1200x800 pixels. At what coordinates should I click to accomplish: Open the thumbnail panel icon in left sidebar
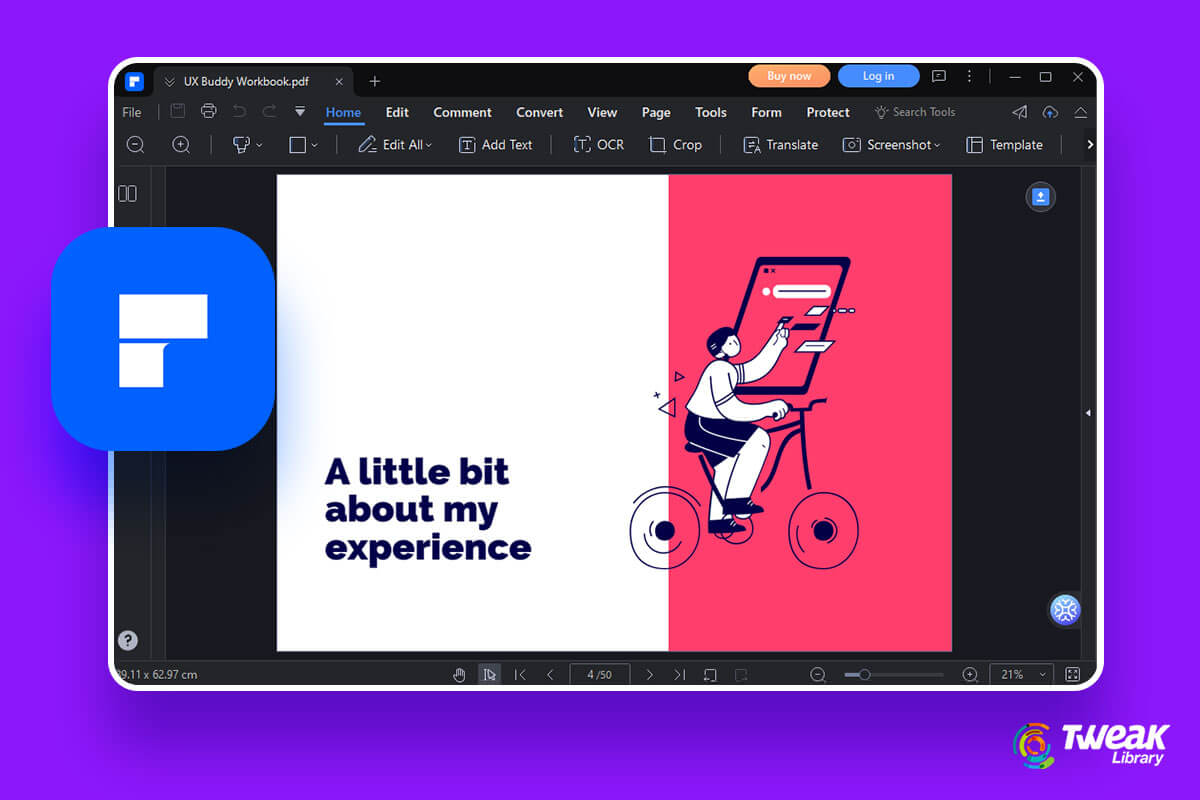[128, 193]
